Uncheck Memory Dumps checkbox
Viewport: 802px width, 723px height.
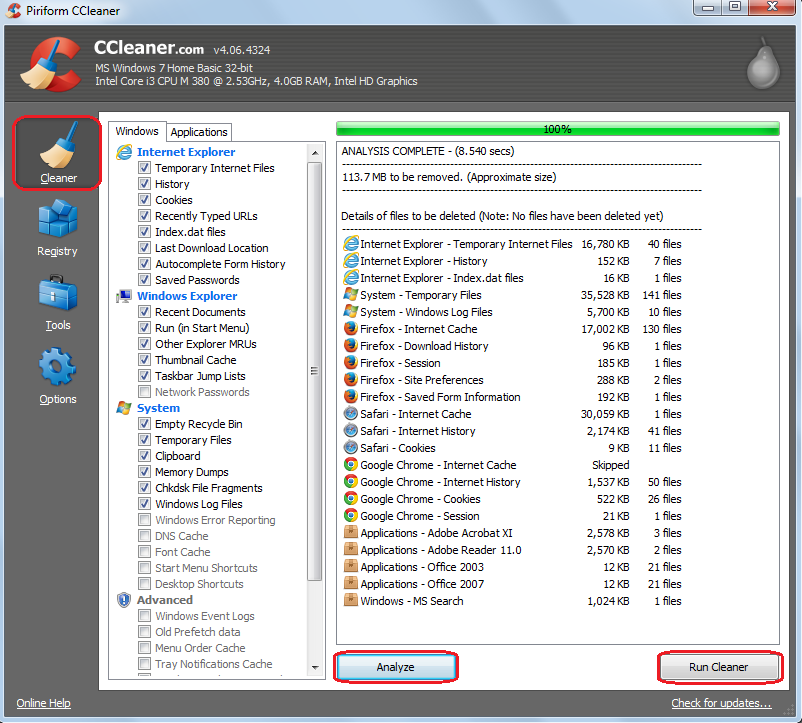pos(144,471)
